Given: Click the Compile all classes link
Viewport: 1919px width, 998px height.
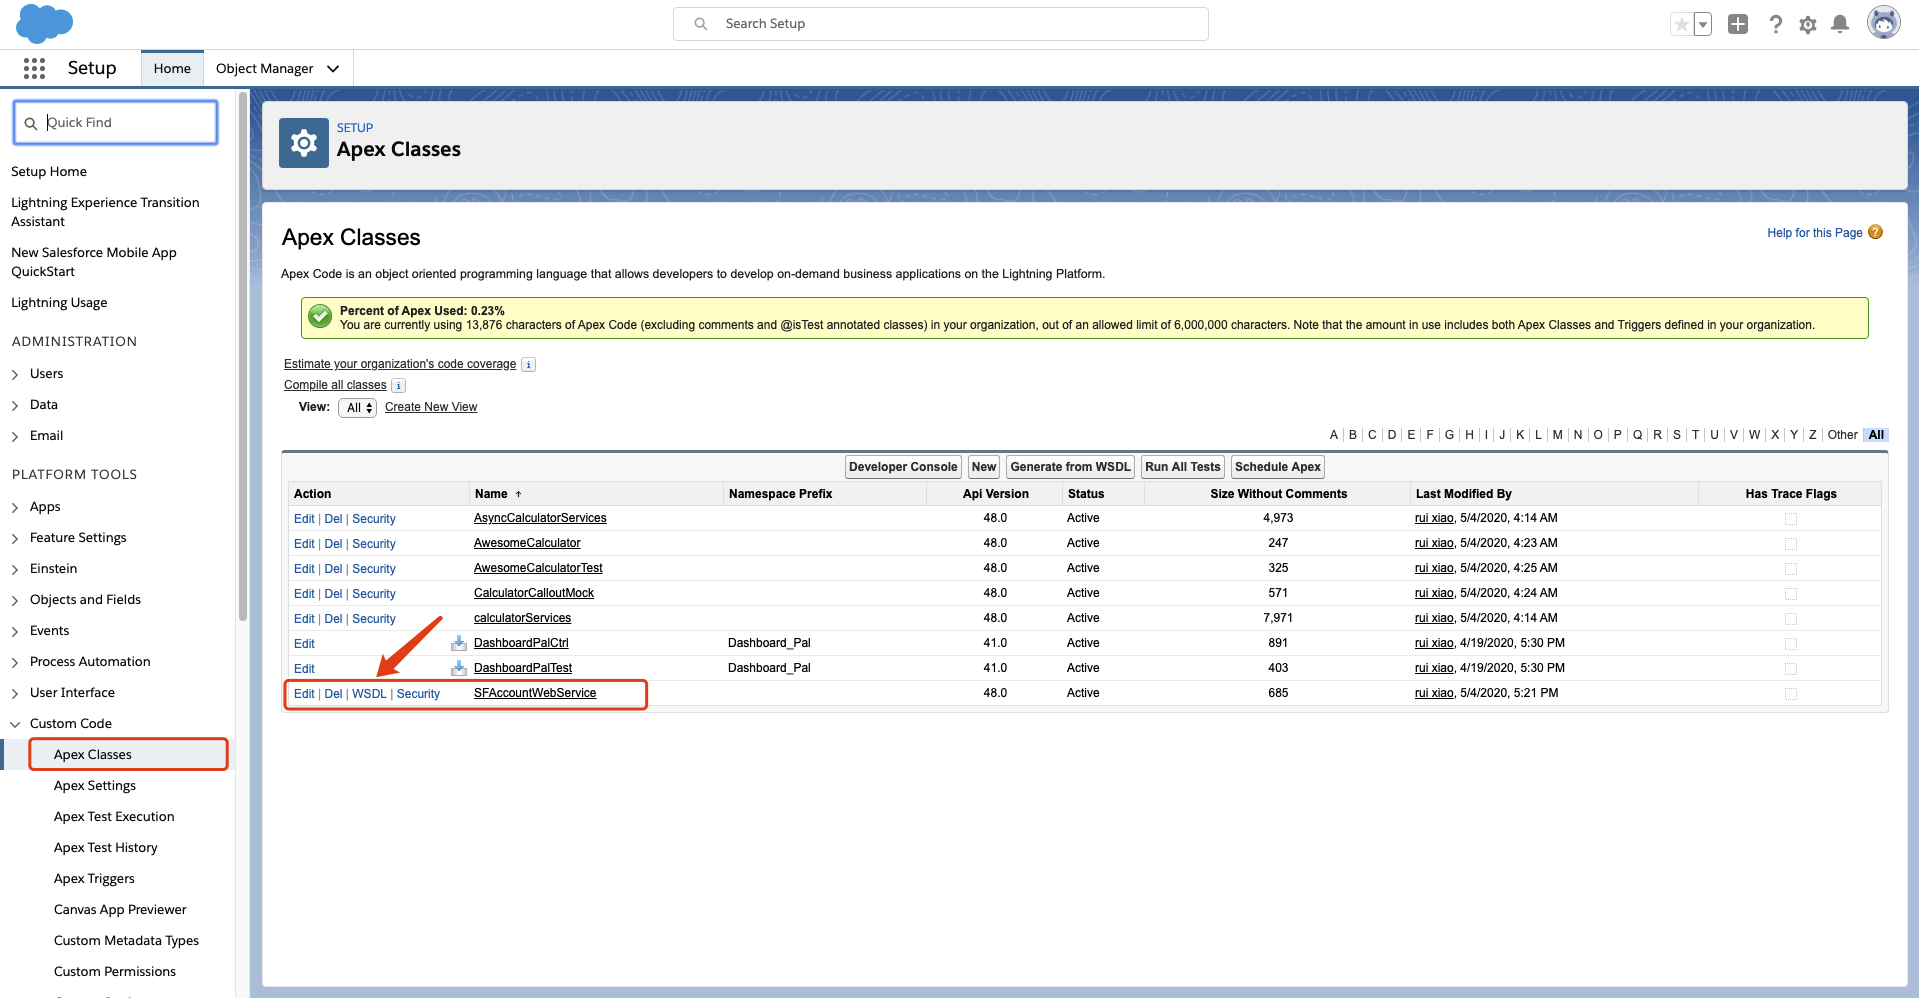Looking at the screenshot, I should [x=334, y=385].
